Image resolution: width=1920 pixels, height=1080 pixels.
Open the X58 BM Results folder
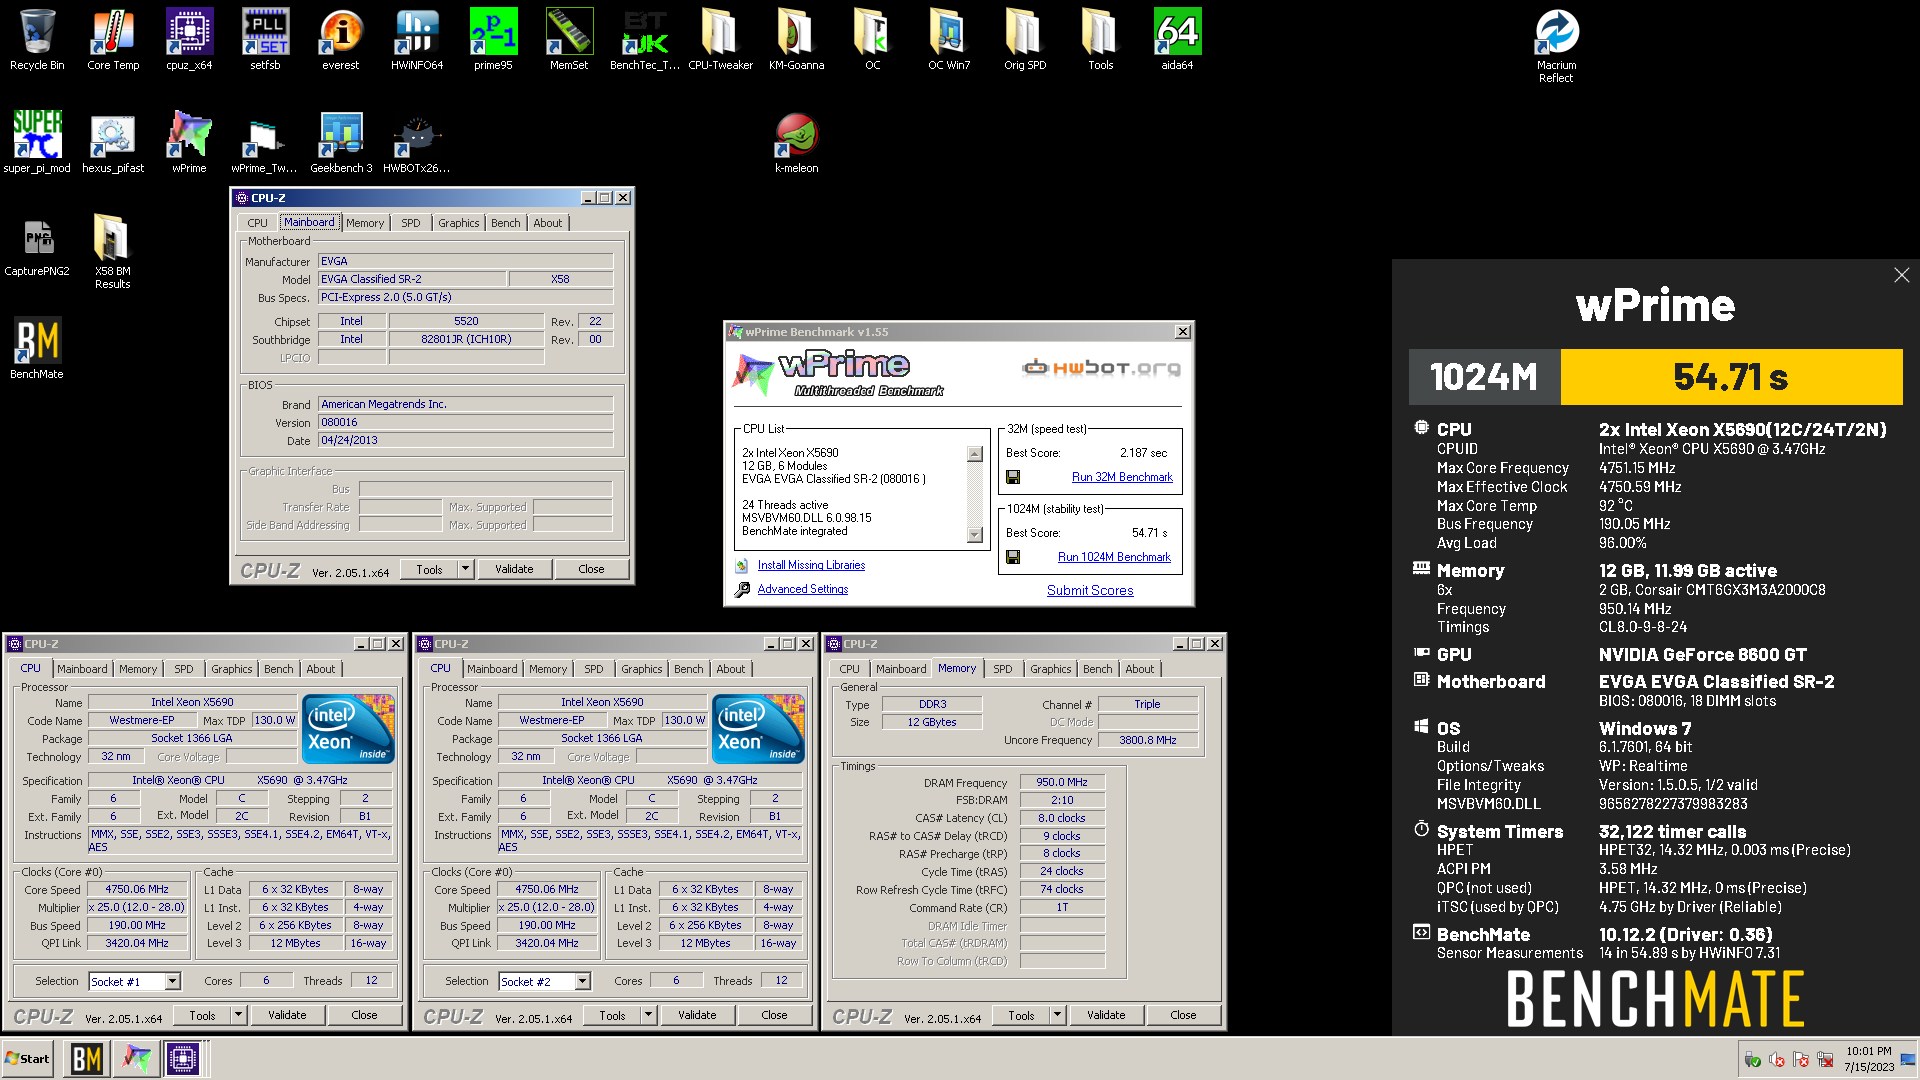point(113,252)
